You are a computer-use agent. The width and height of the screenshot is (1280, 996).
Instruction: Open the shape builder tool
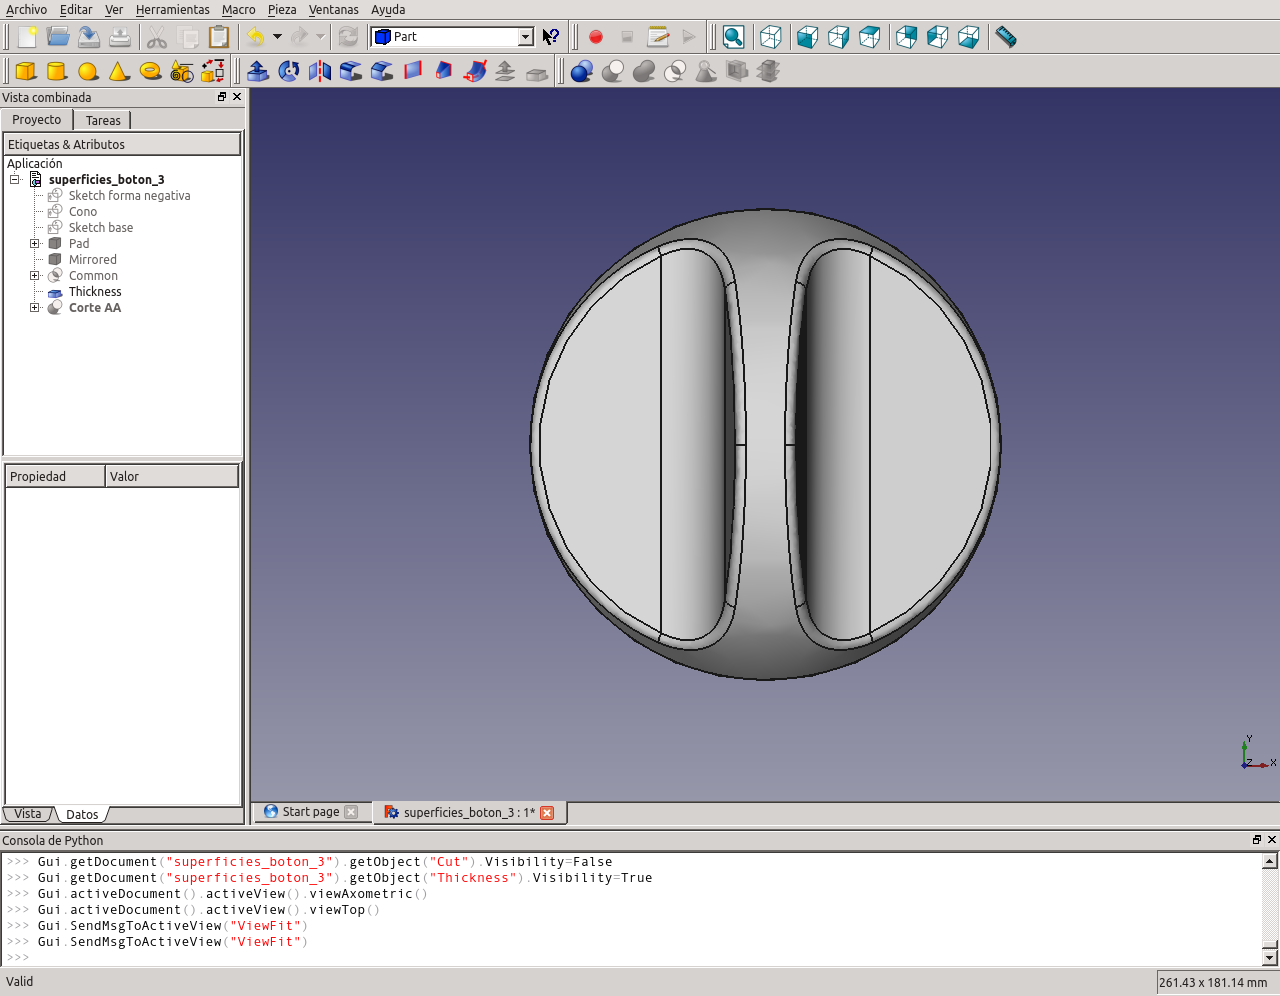[213, 71]
